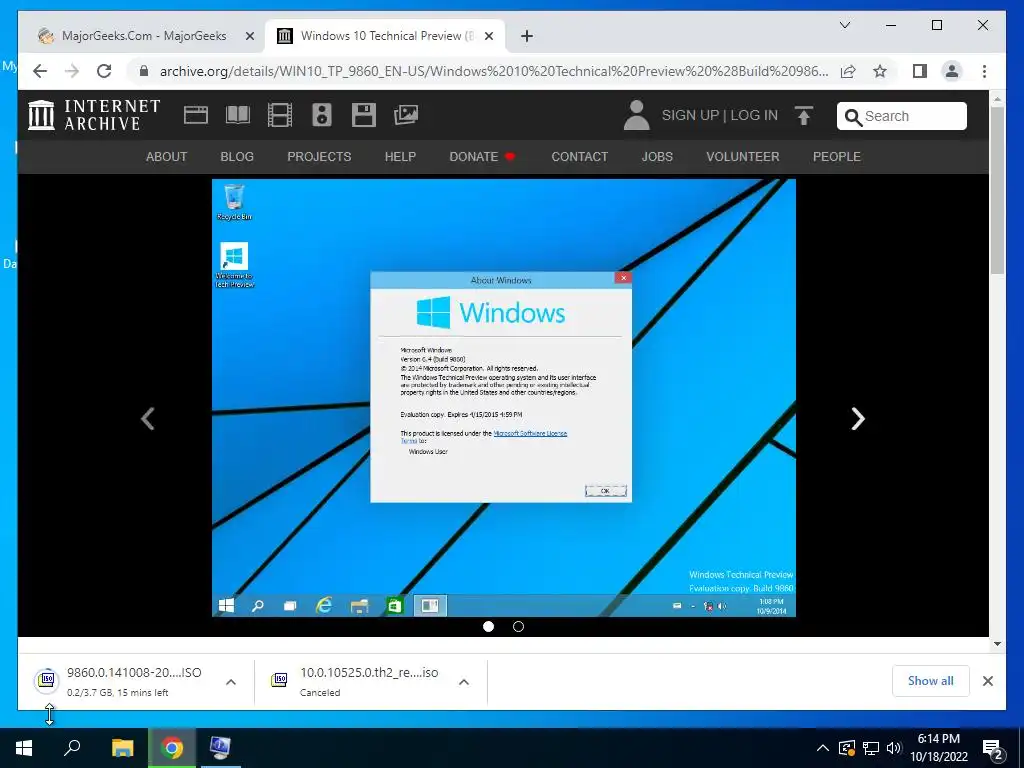Open the CONTACT menu item
The width and height of the screenshot is (1024, 768).
click(x=579, y=157)
